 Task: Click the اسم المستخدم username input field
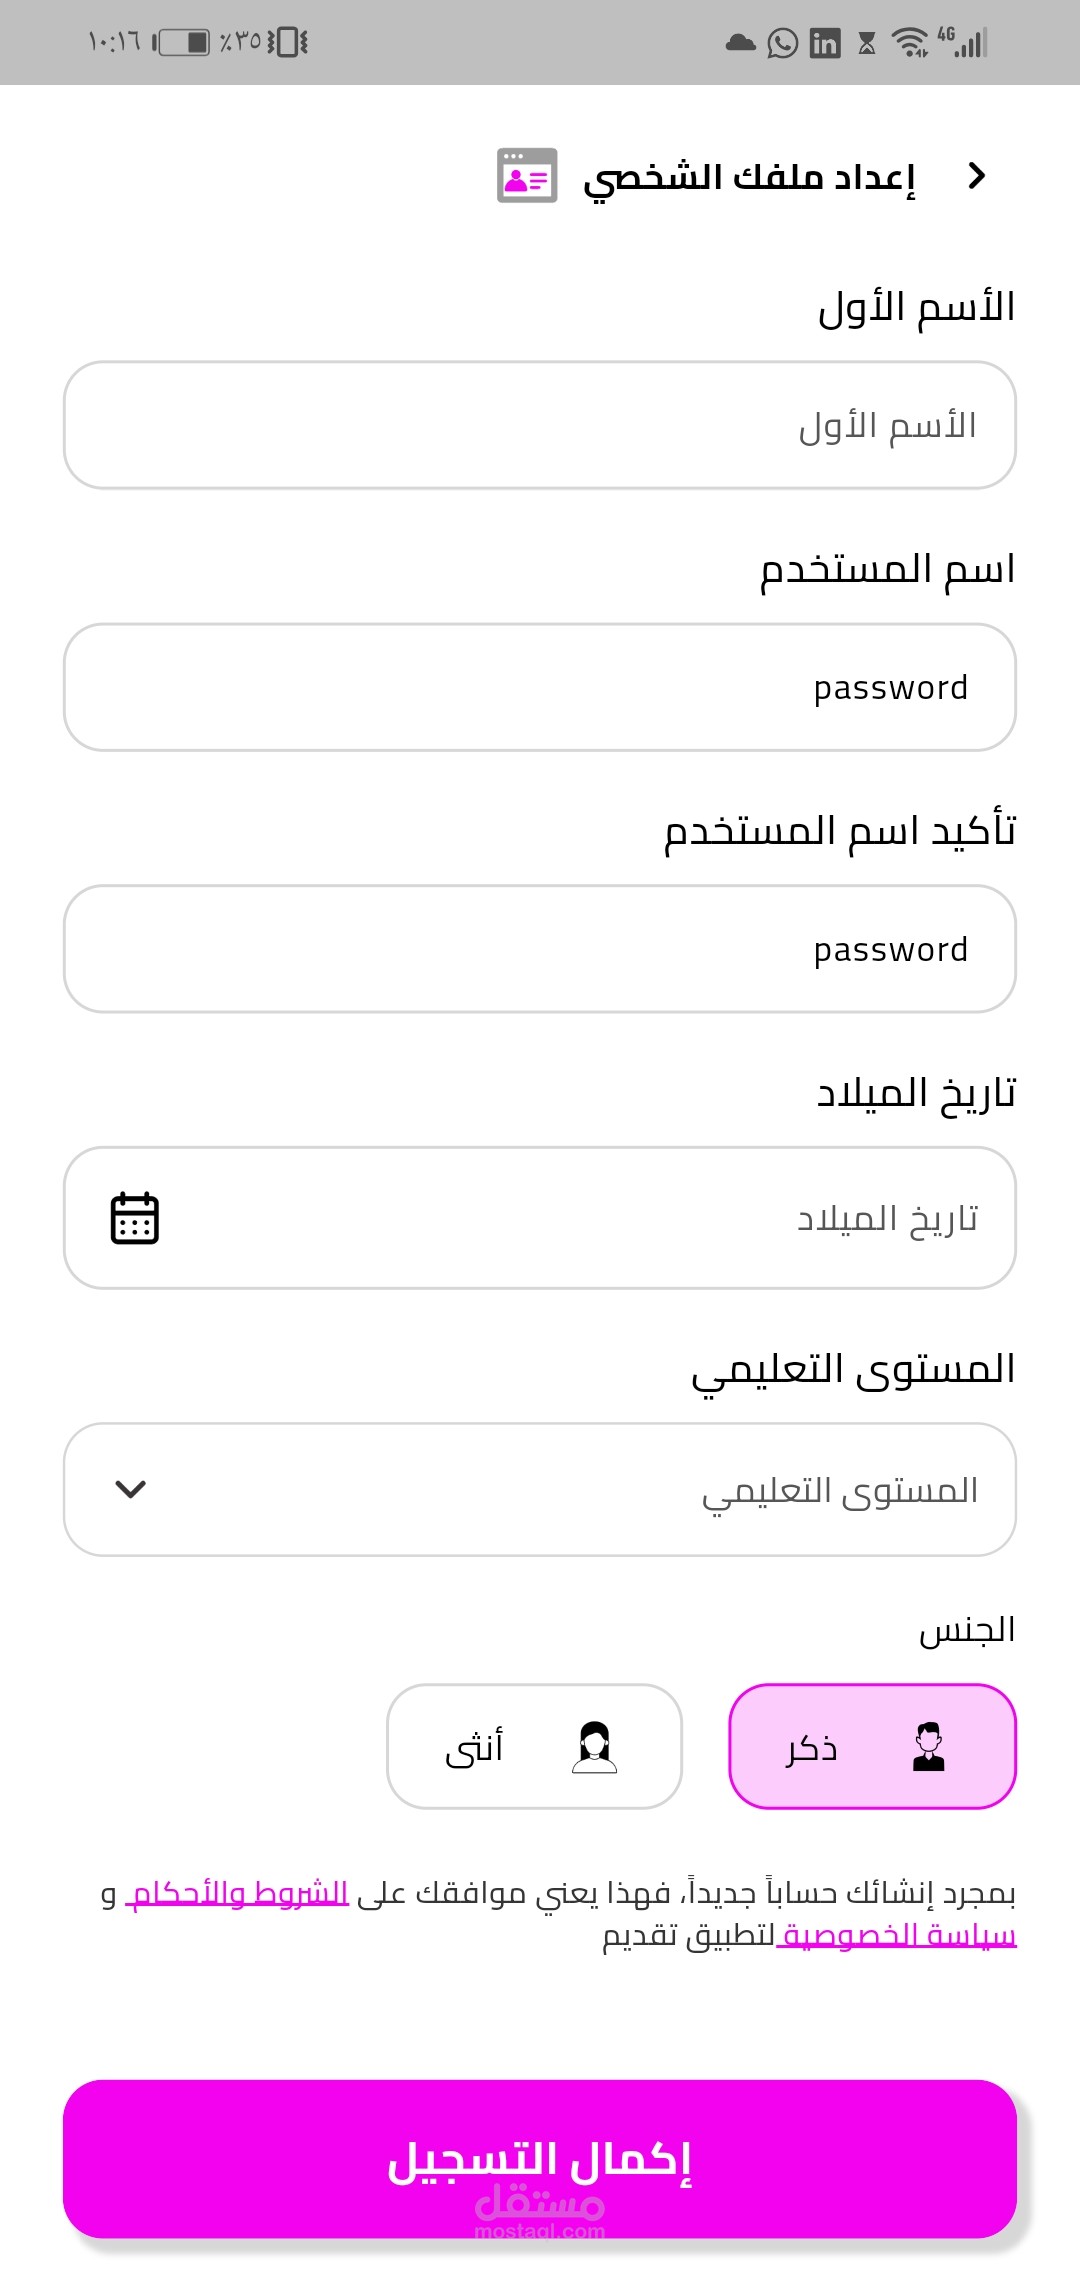tap(540, 687)
